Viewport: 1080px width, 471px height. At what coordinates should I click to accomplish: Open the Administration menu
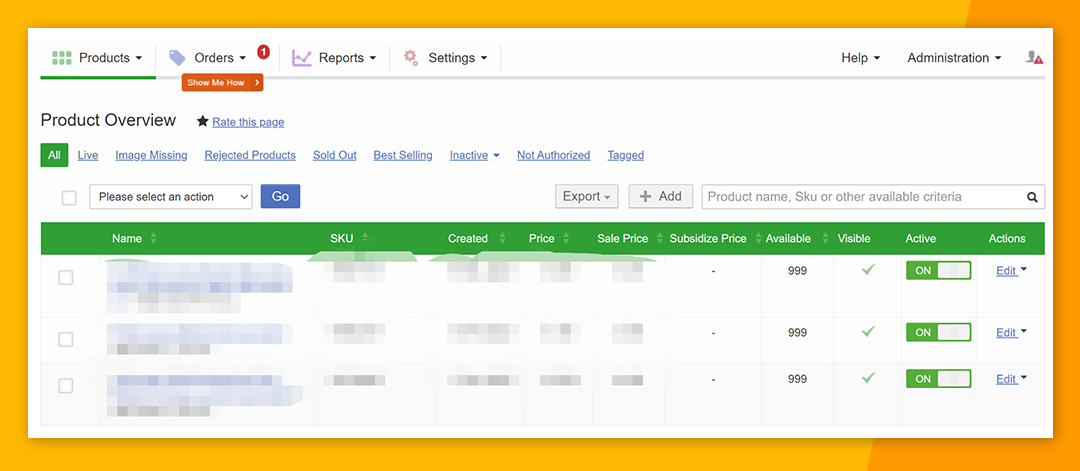tap(954, 58)
